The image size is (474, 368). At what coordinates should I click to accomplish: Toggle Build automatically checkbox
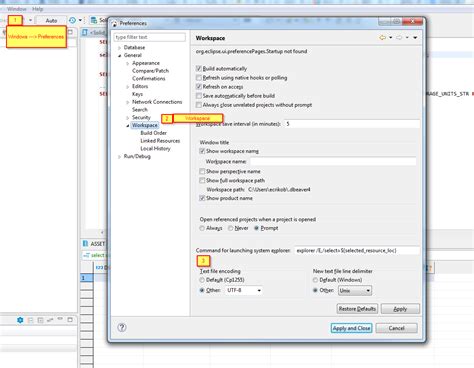pyautogui.click(x=199, y=68)
